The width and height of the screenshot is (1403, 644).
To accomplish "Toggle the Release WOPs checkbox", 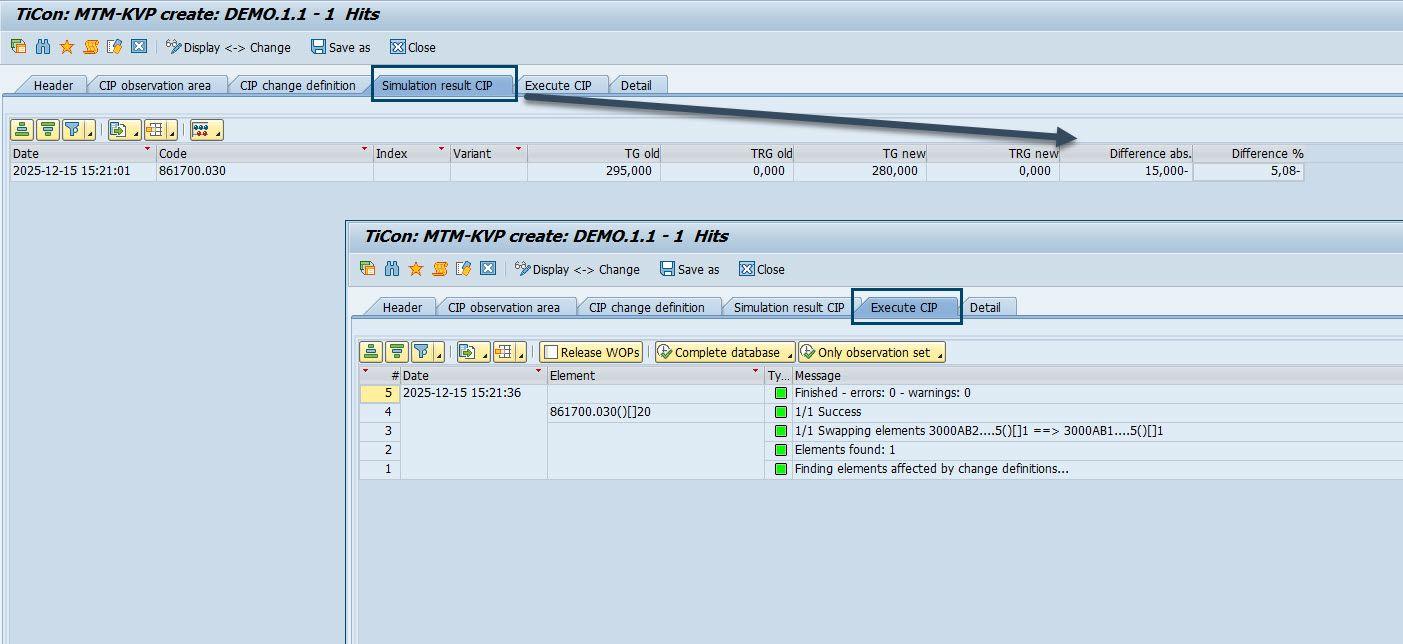I will 551,352.
